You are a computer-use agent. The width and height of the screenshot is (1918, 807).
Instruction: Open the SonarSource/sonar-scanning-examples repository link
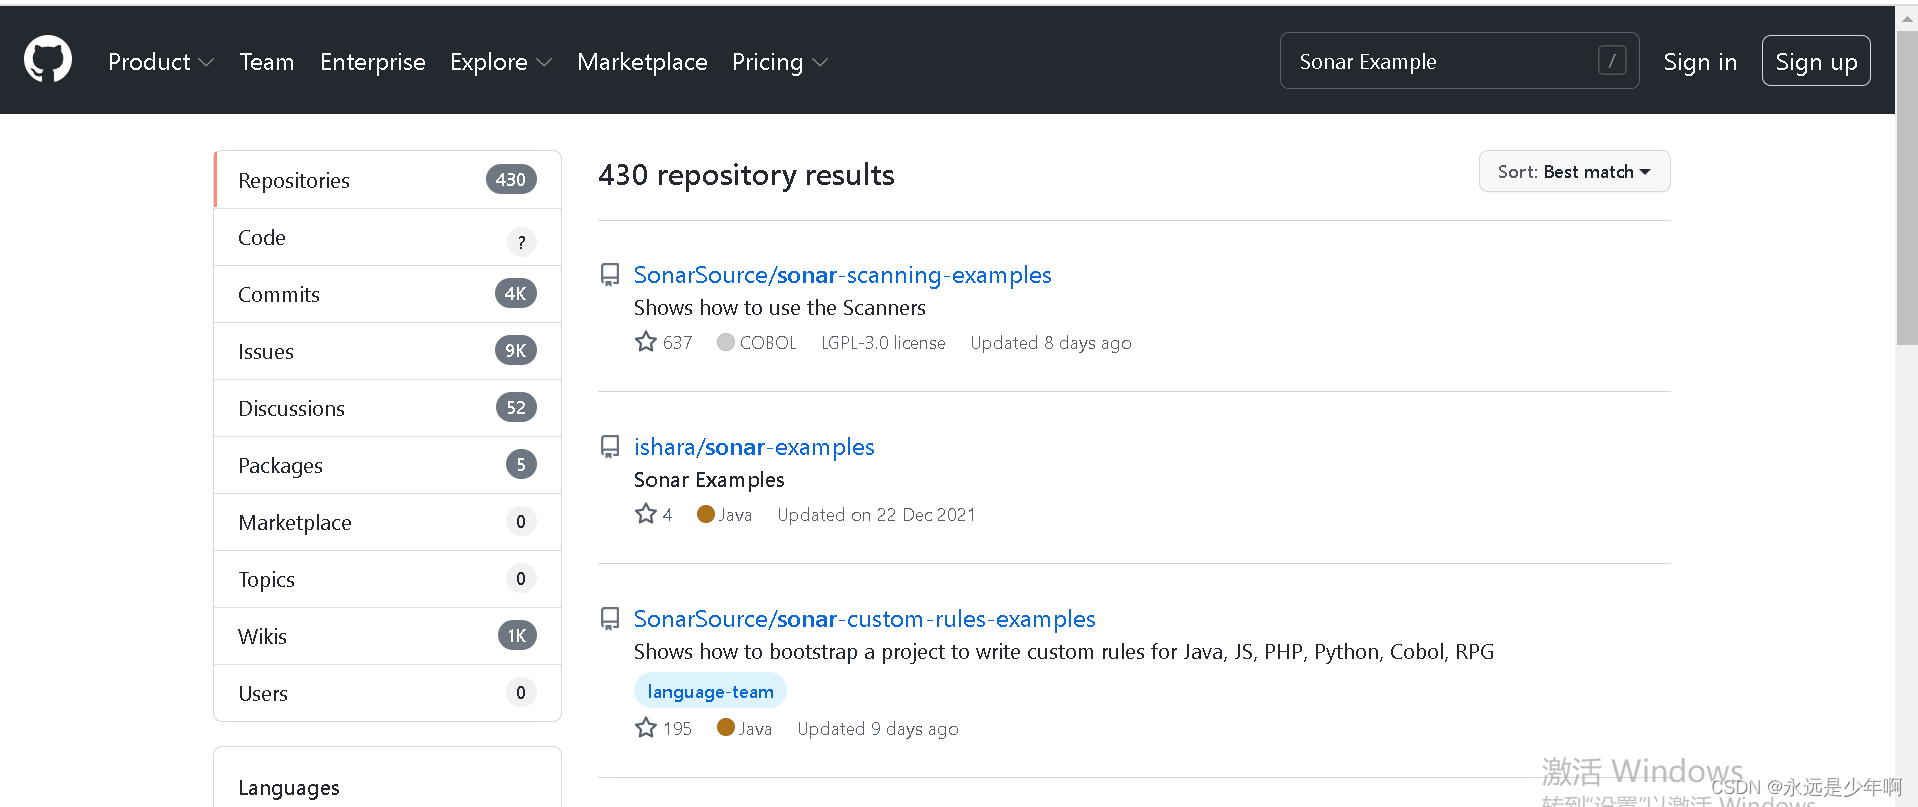coord(842,275)
